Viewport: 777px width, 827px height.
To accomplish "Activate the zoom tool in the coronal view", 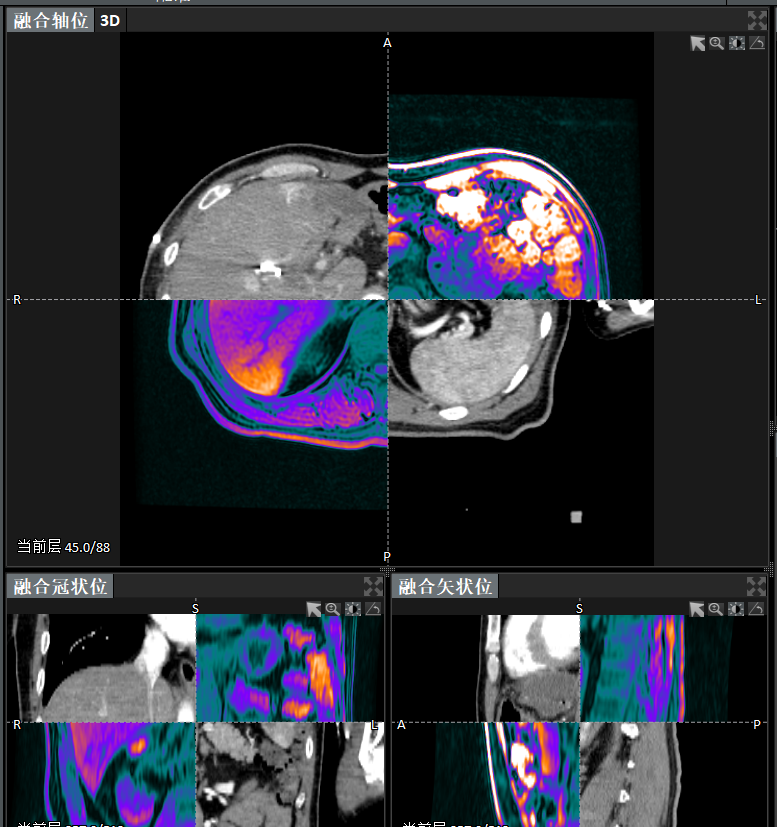I will pyautogui.click(x=332, y=609).
